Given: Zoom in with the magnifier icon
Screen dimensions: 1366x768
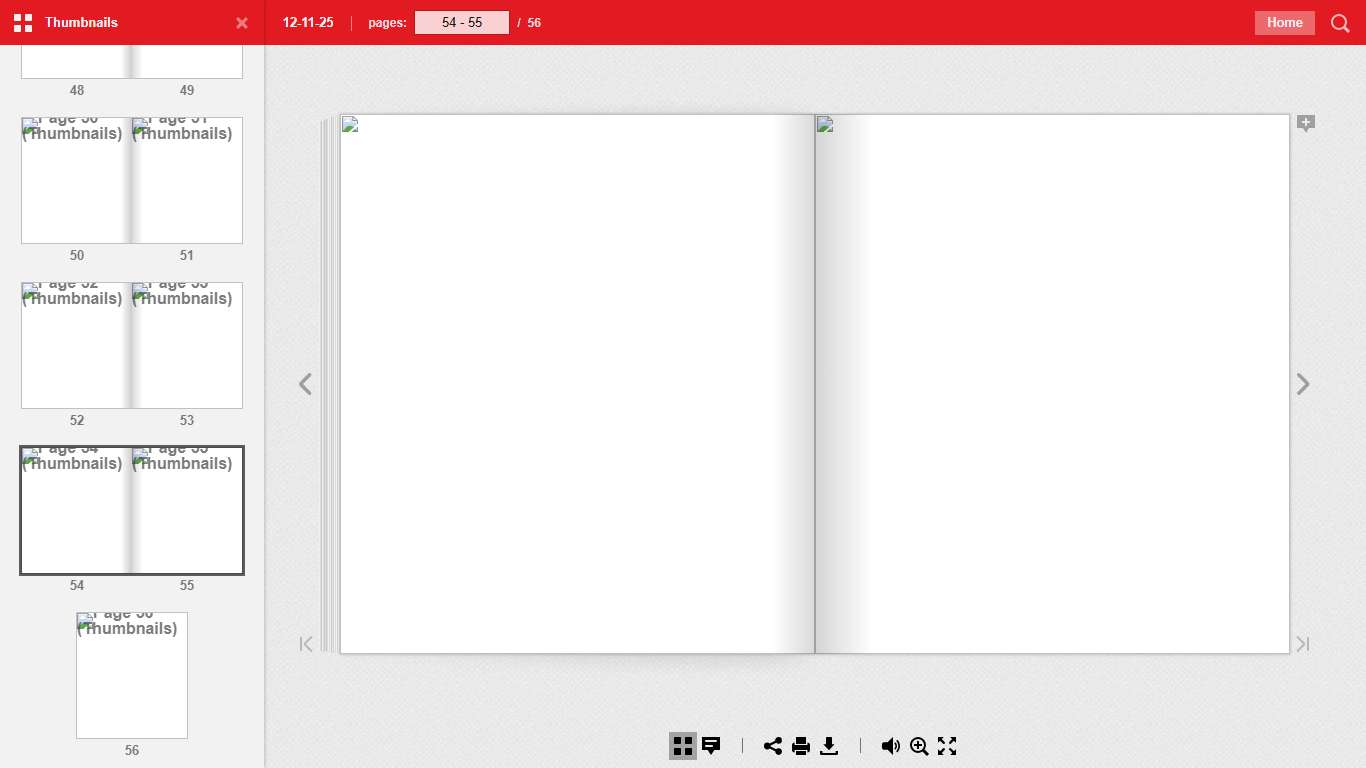Looking at the screenshot, I should tap(919, 746).
